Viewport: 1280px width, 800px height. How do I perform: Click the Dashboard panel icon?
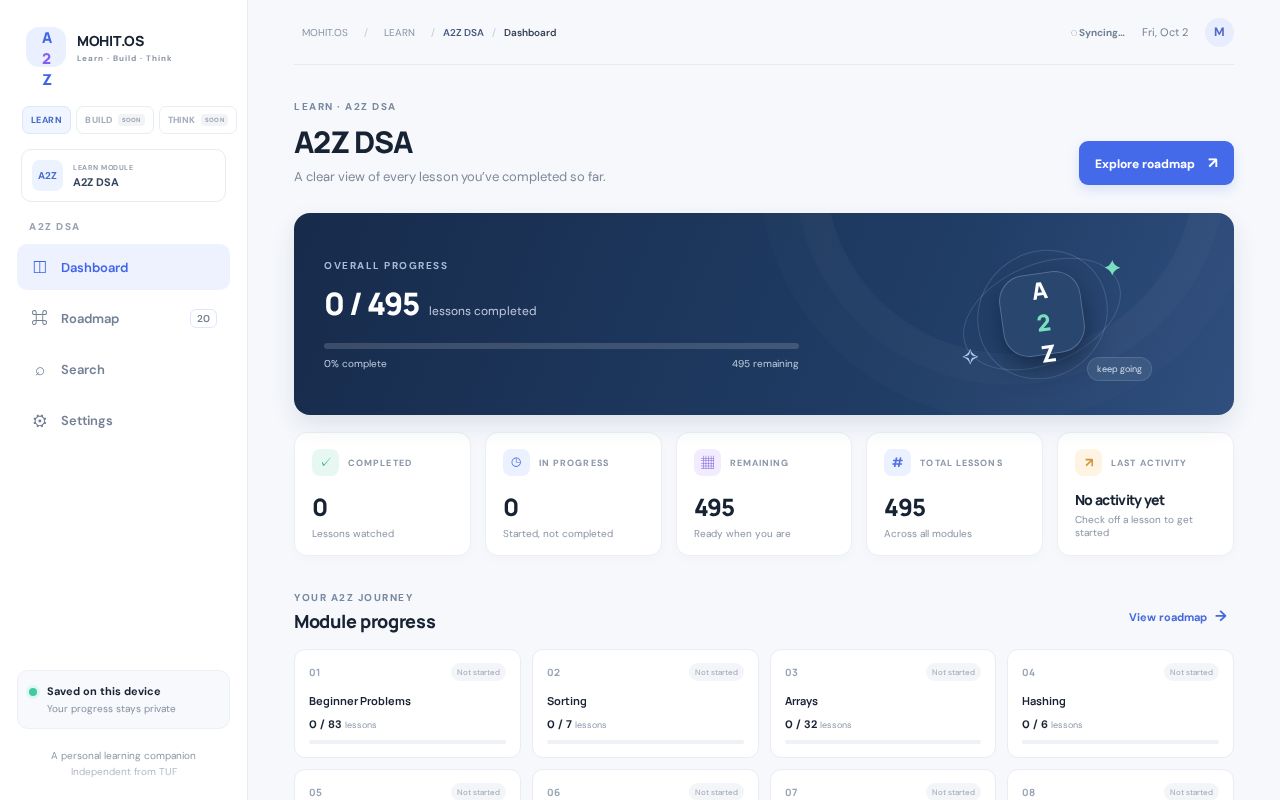pos(40,267)
